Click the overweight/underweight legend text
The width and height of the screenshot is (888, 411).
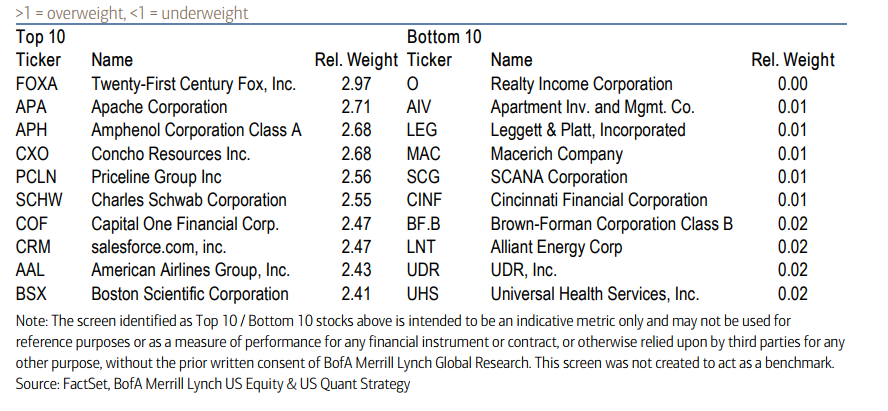coord(132,14)
